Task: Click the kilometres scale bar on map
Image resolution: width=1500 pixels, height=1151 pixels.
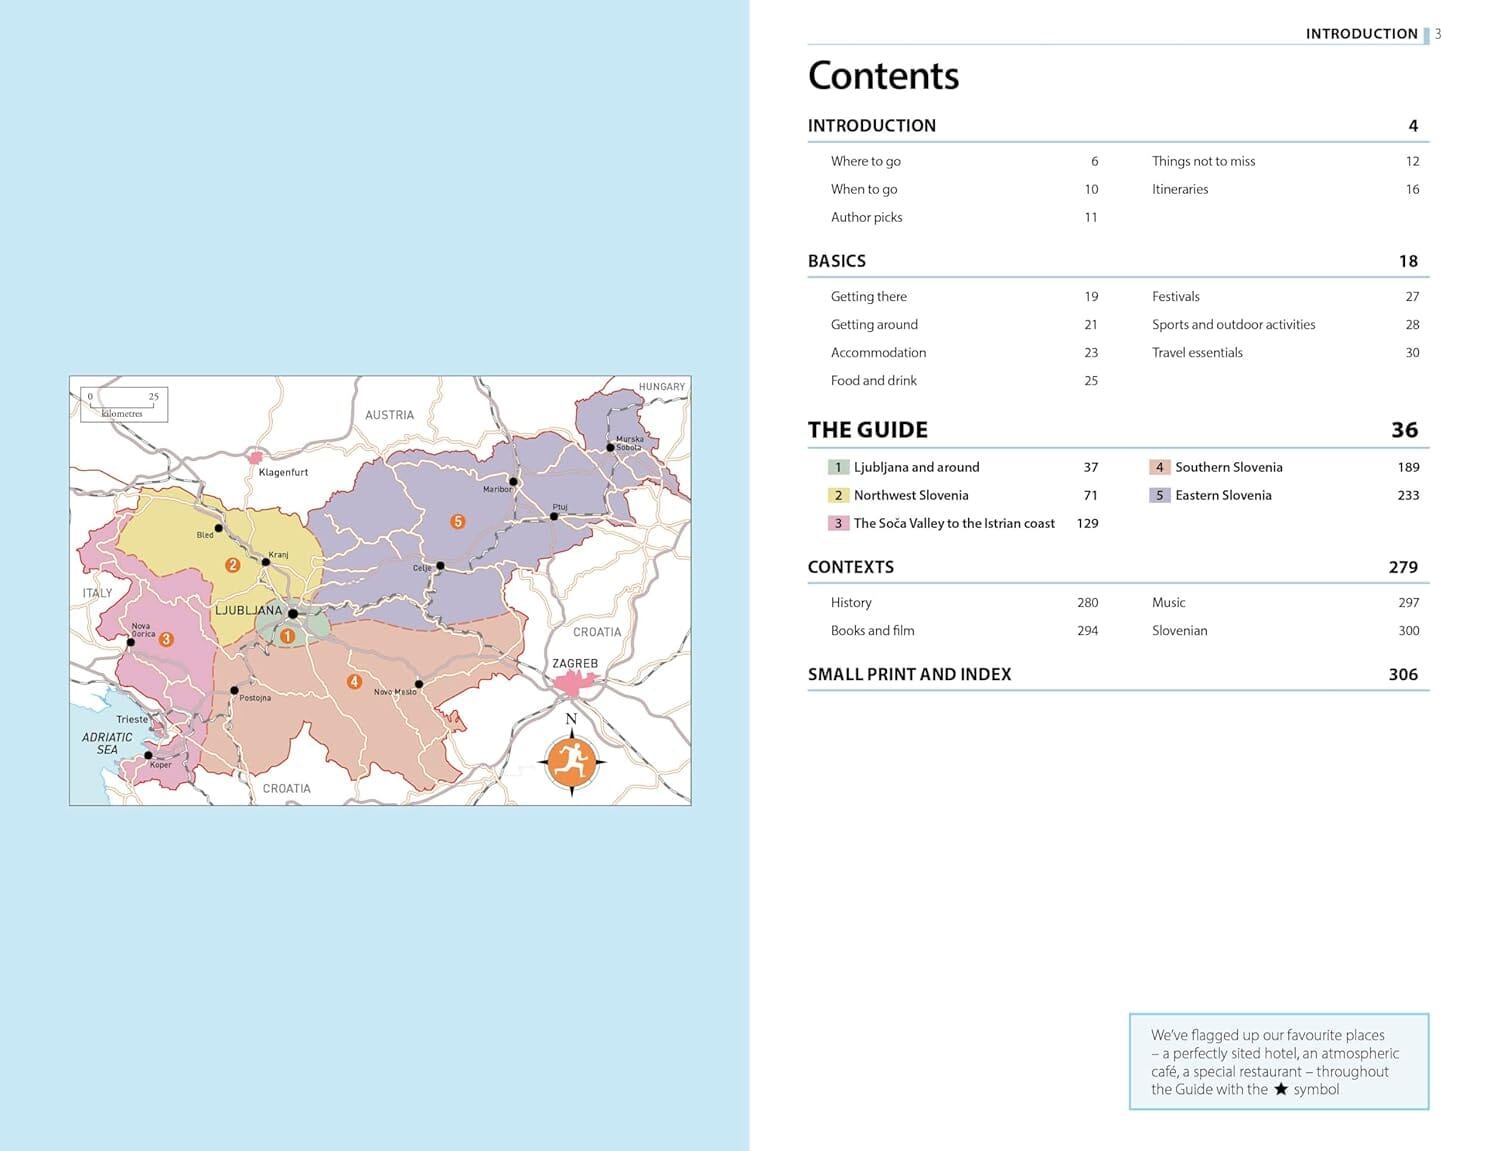Action: tap(124, 404)
